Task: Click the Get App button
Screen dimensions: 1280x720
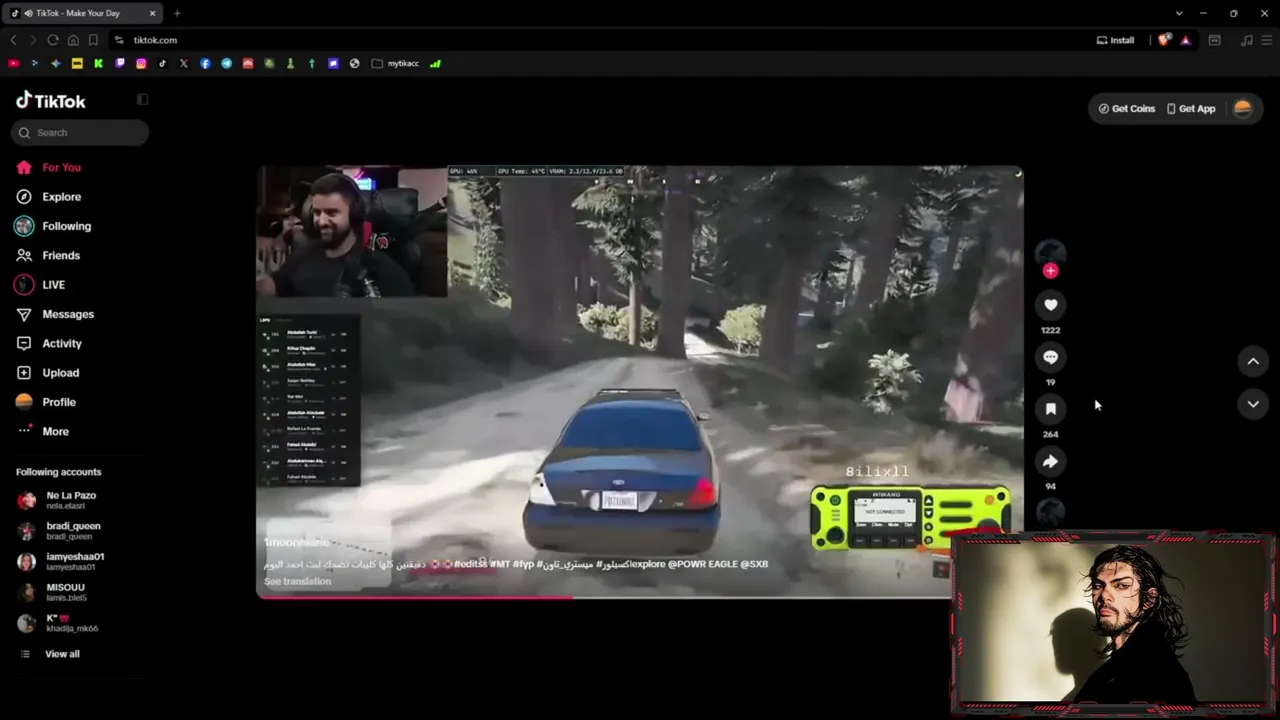Action: coord(1191,109)
